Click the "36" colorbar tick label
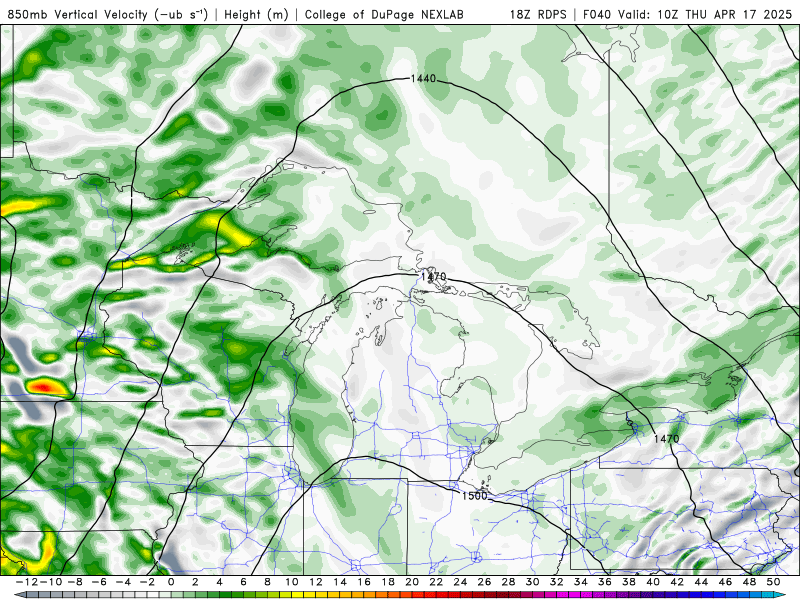 pyautogui.click(x=605, y=582)
